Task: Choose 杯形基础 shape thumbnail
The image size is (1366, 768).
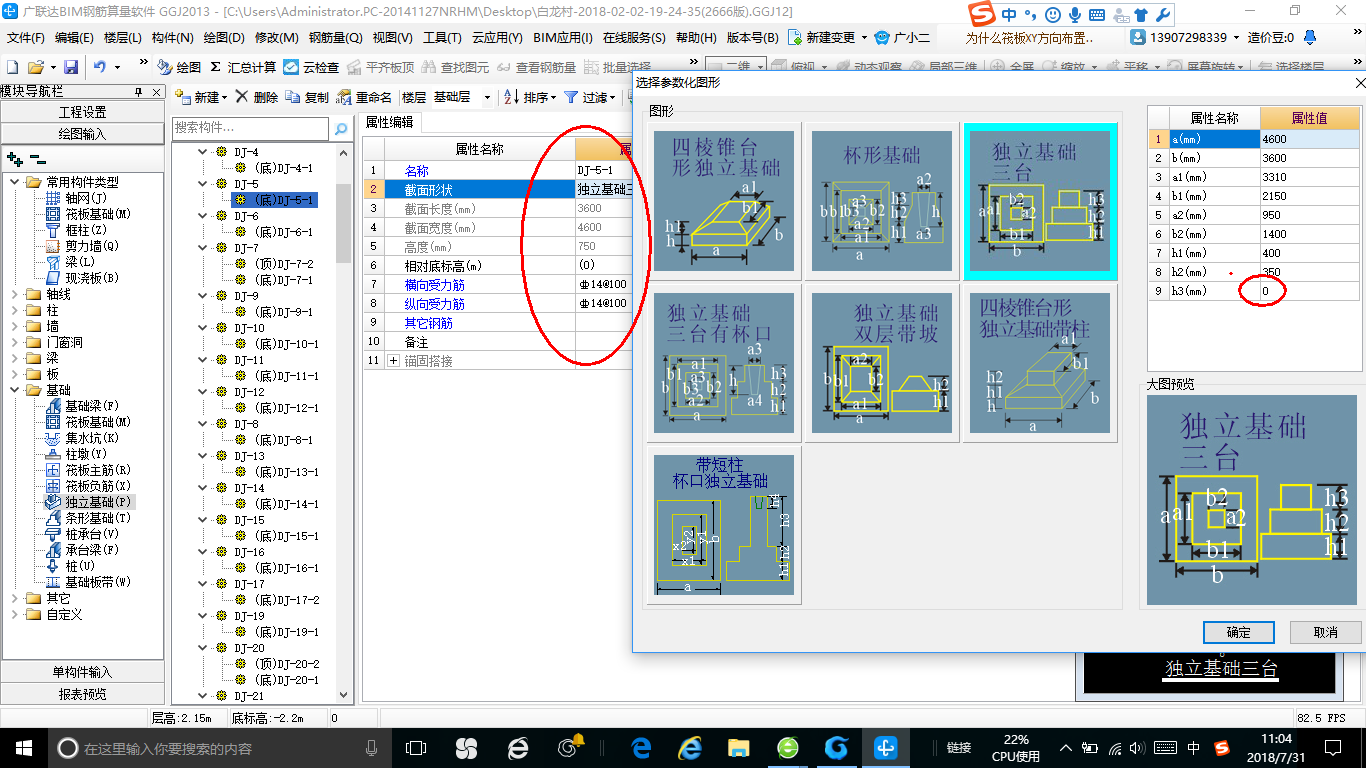Action: pyautogui.click(x=882, y=199)
